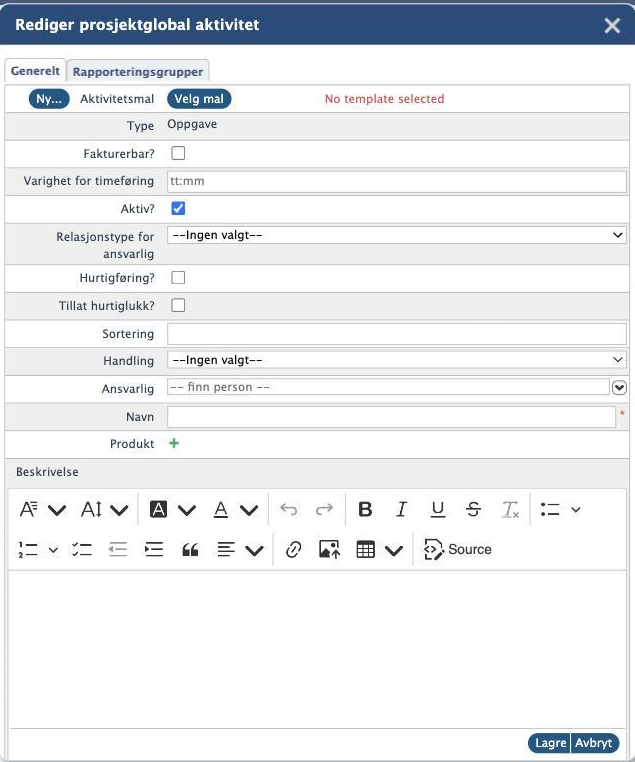The height and width of the screenshot is (762, 635).
Task: Focus the Varighet for timeføring field
Action: pos(396,181)
